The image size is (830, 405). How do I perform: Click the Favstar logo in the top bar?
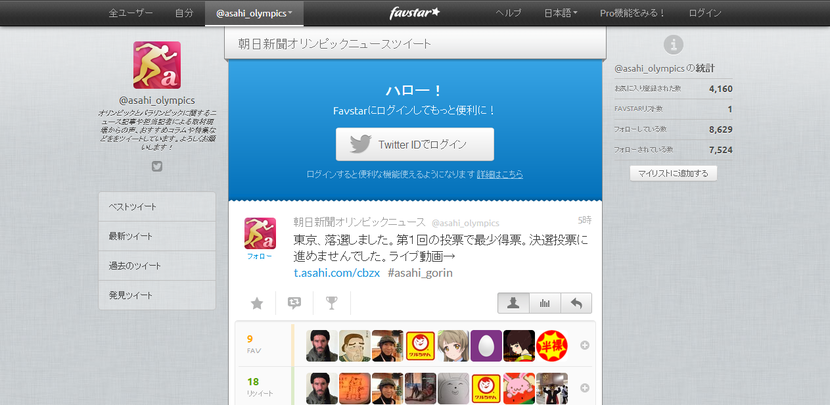click(414, 13)
